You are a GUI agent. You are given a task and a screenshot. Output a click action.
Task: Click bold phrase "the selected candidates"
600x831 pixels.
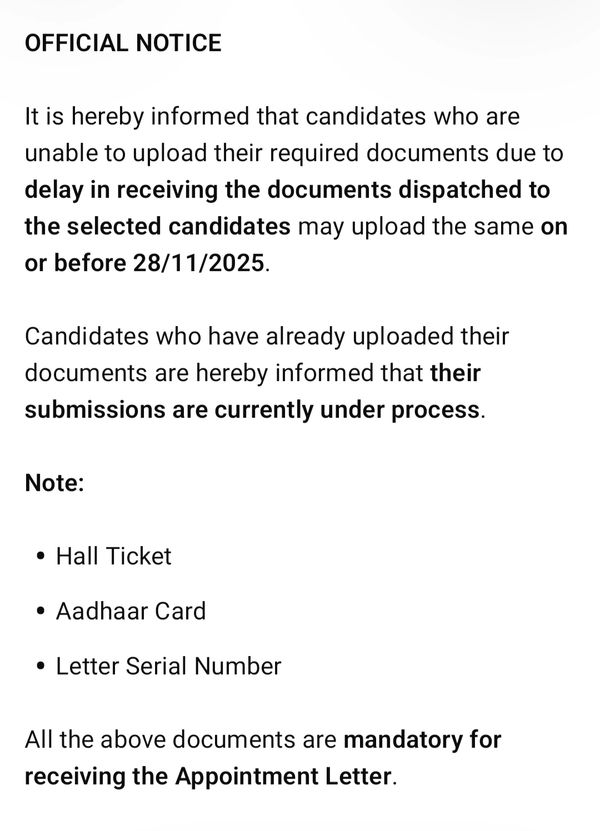(x=157, y=227)
